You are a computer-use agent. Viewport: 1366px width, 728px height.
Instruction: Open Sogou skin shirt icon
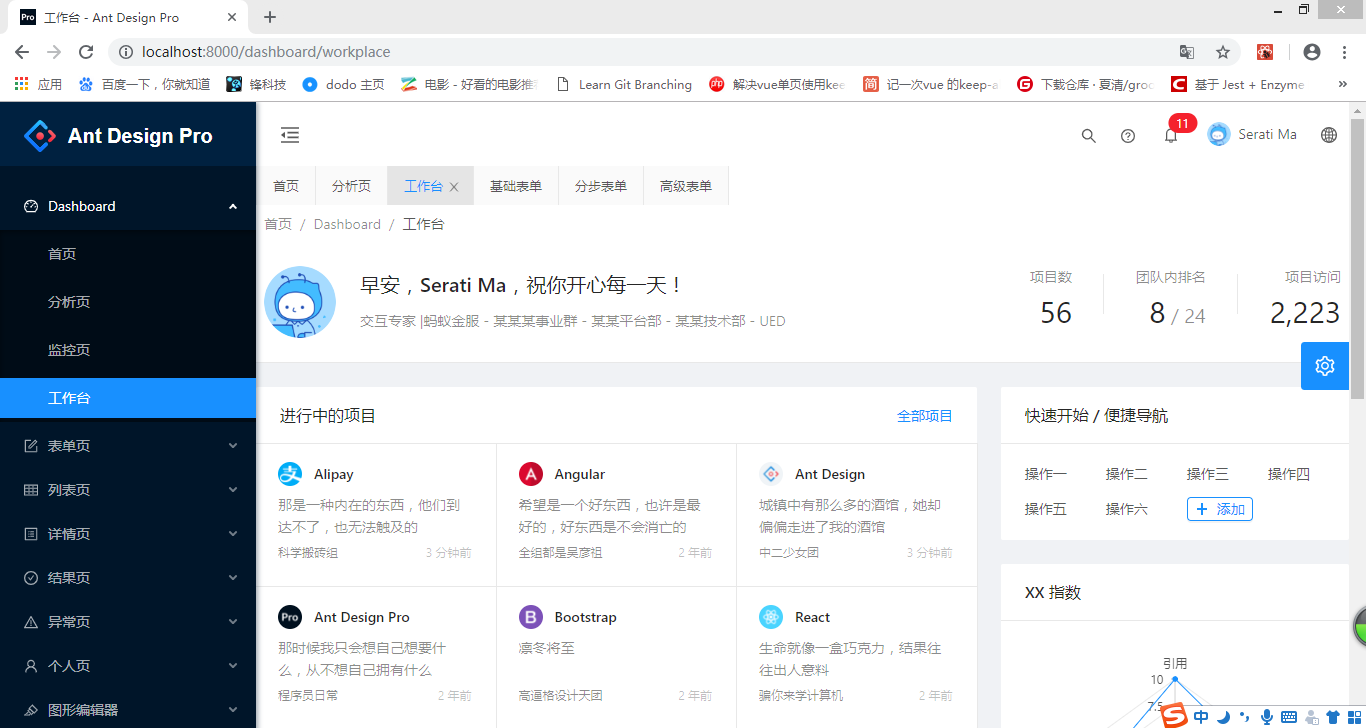pos(1333,716)
